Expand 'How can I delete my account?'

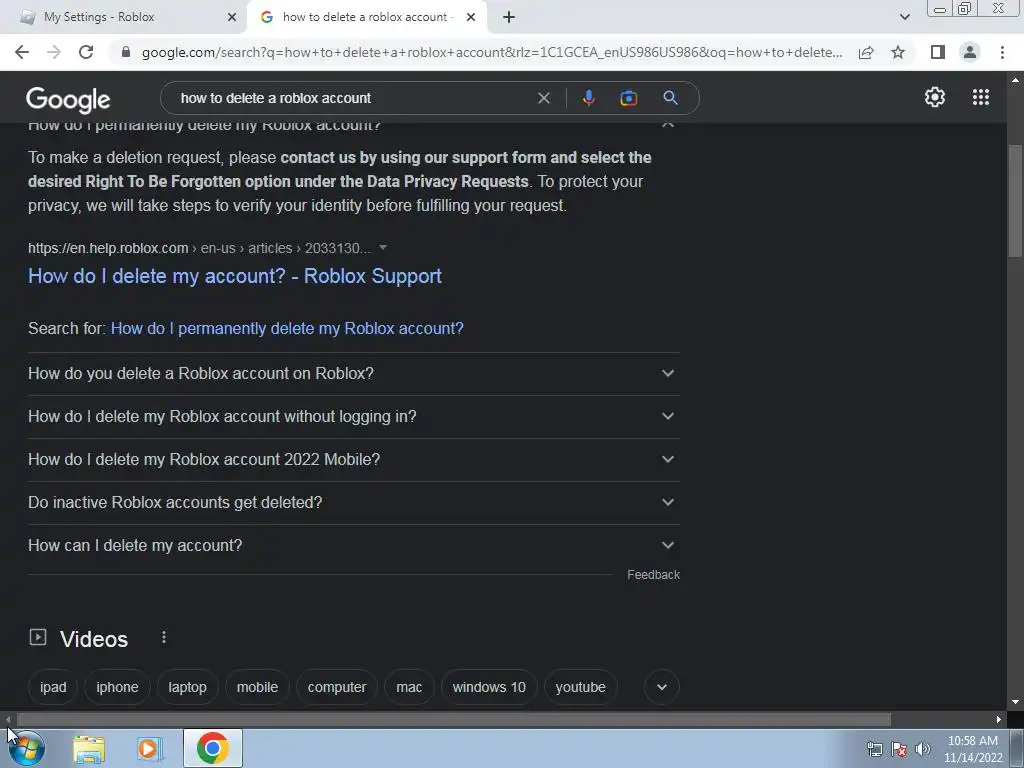coord(353,546)
